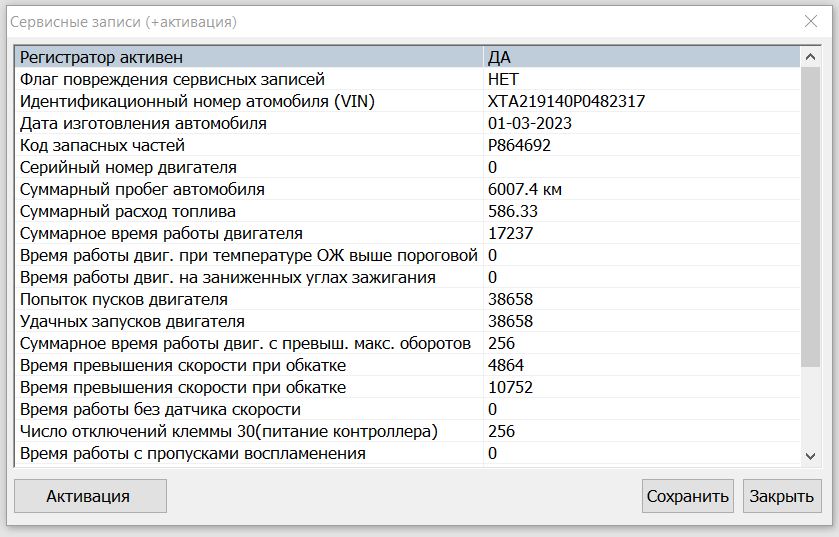Close the Сервисные записи window with X

coord(810,21)
